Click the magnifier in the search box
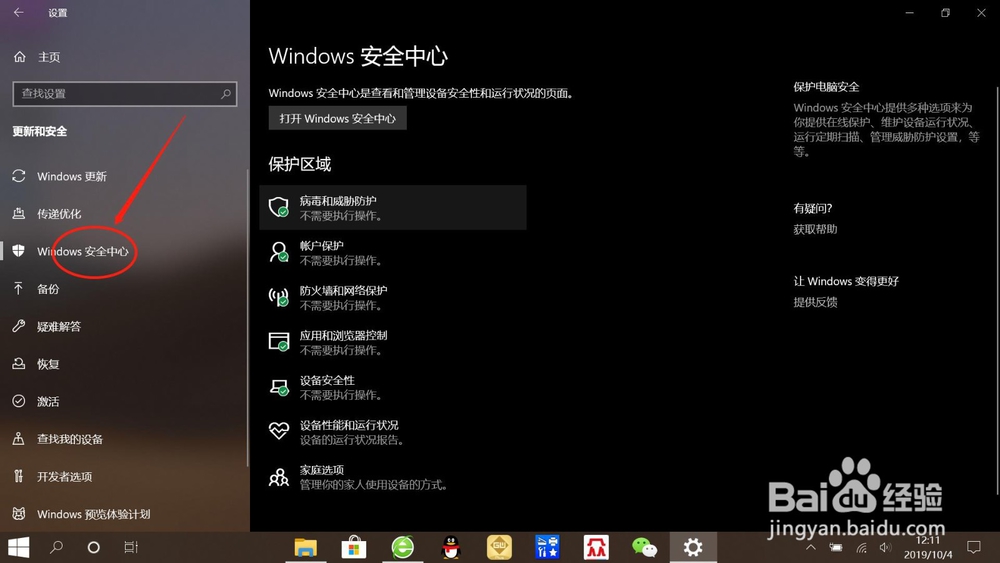This screenshot has width=1000, height=563. [226, 94]
